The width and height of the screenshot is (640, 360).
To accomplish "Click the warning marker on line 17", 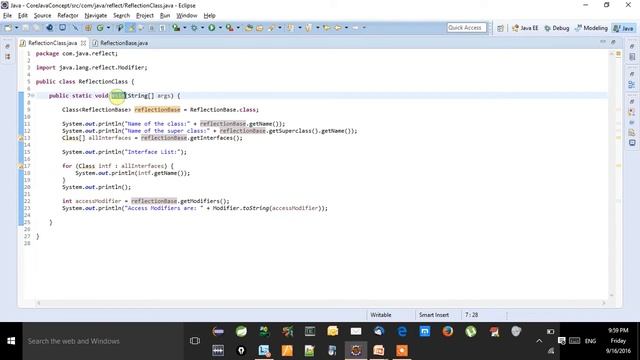I will [20, 166].
